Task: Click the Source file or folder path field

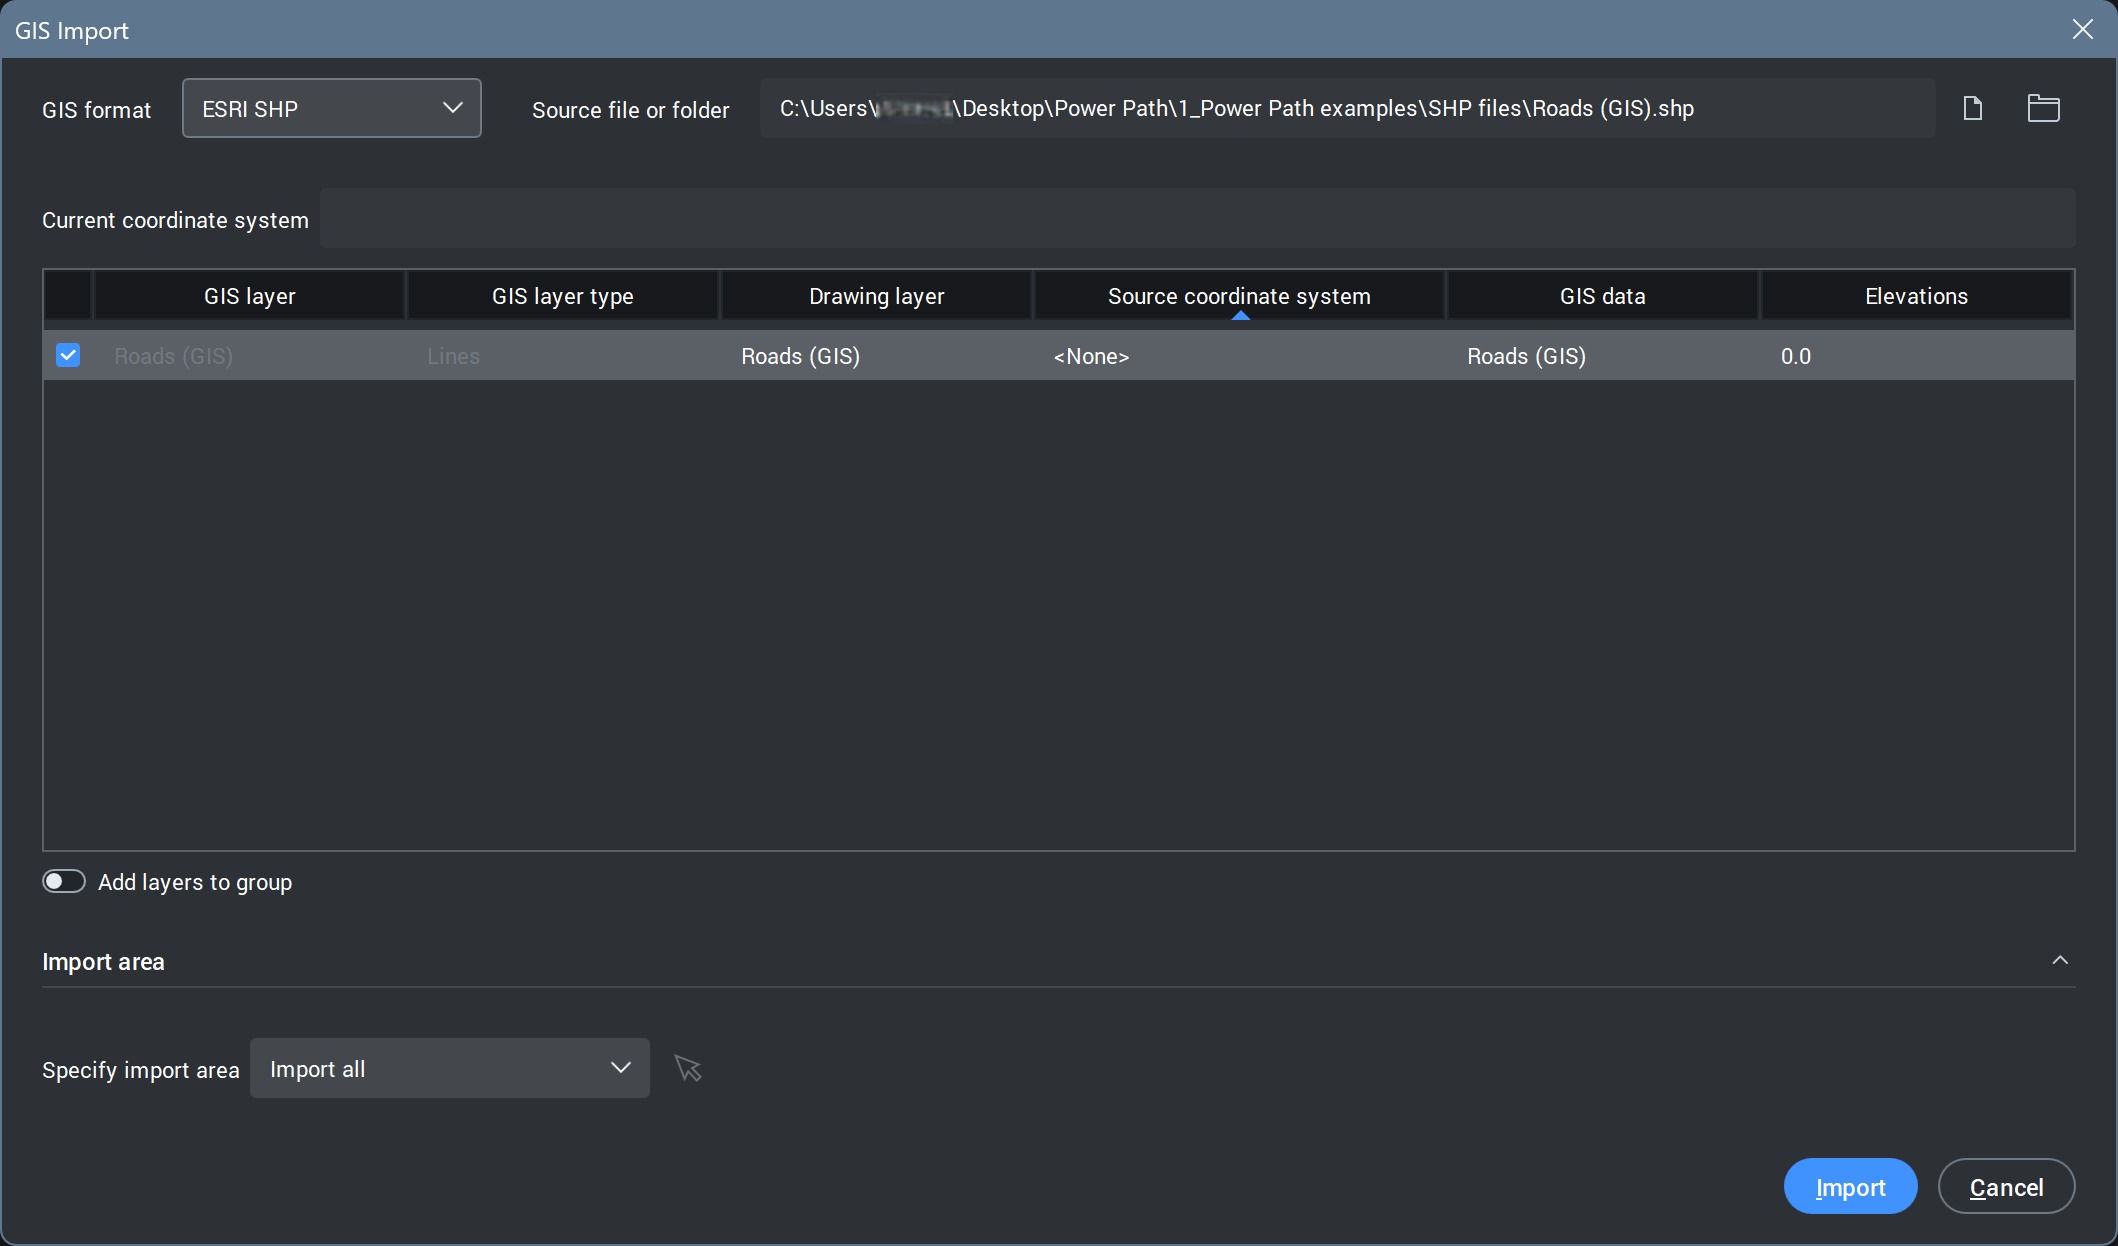Action: click(1345, 108)
